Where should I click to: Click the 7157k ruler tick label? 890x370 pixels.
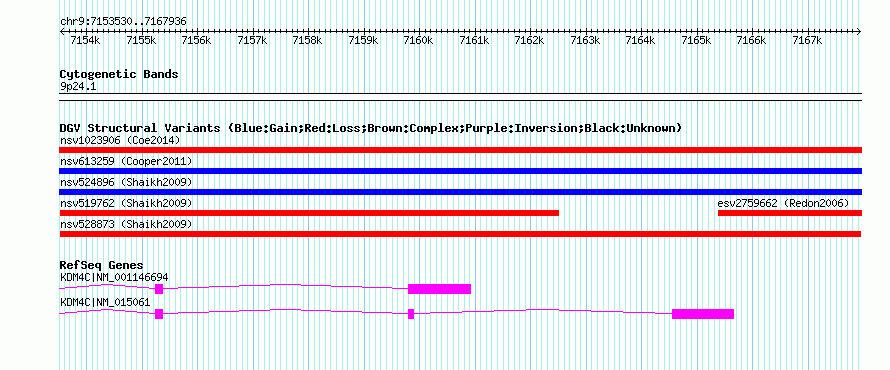pos(252,40)
